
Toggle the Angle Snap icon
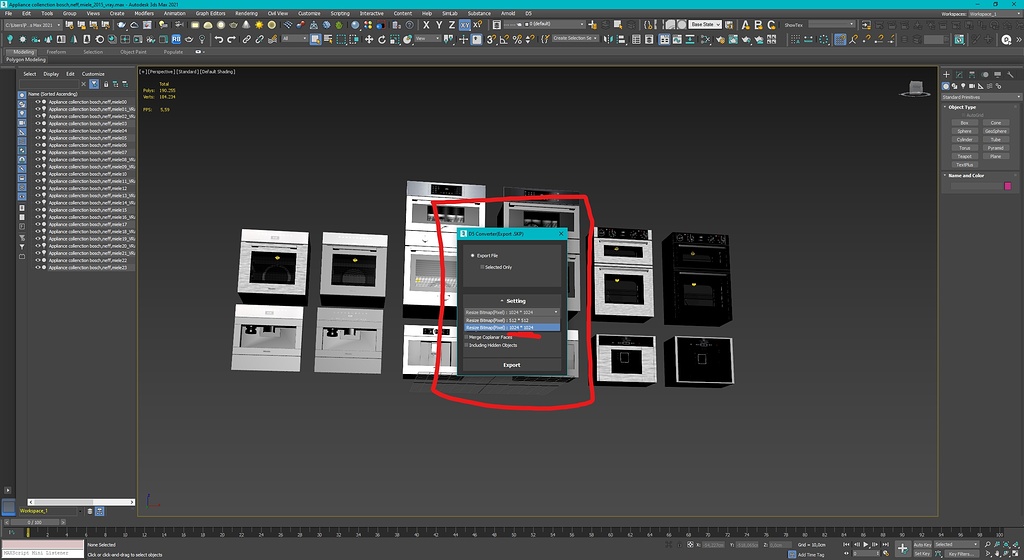tap(504, 39)
